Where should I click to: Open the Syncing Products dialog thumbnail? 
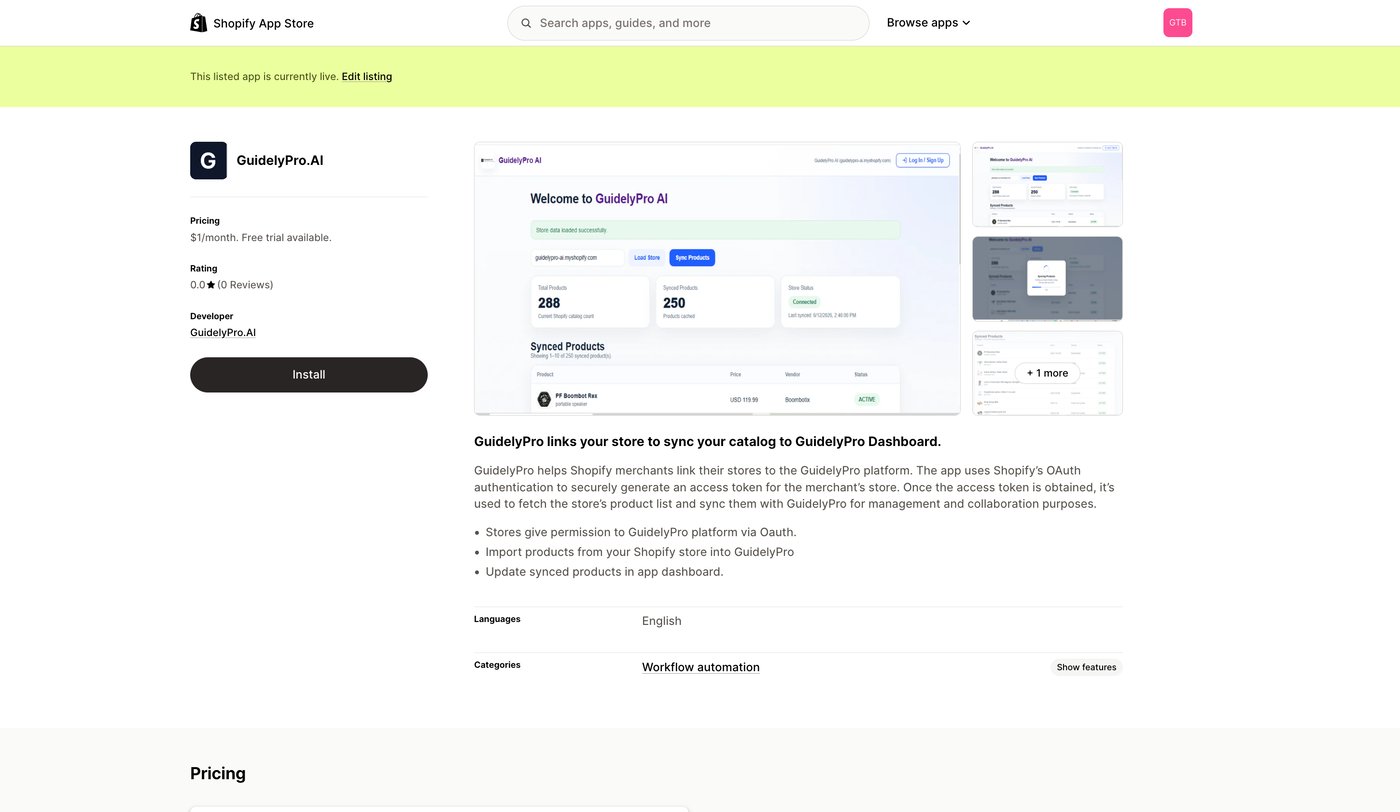tap(1047, 279)
